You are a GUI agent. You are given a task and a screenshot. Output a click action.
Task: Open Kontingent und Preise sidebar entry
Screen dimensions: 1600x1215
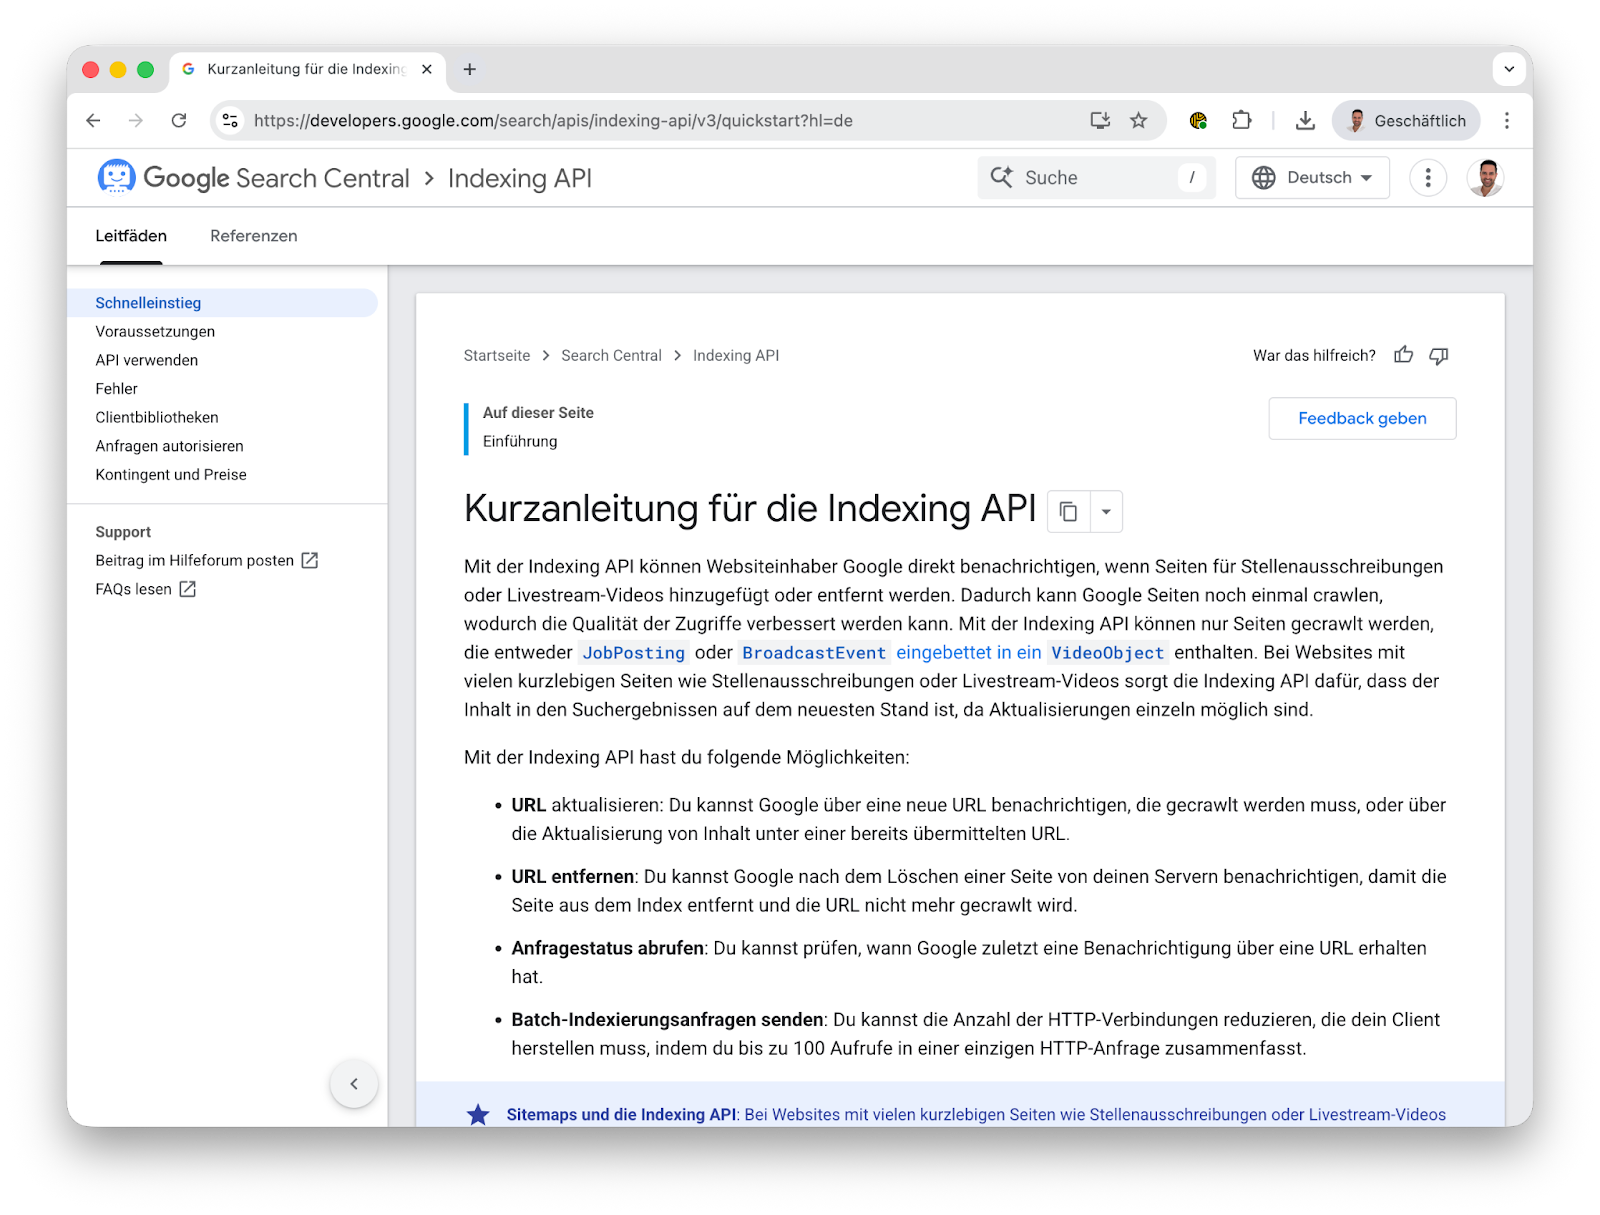click(x=171, y=475)
